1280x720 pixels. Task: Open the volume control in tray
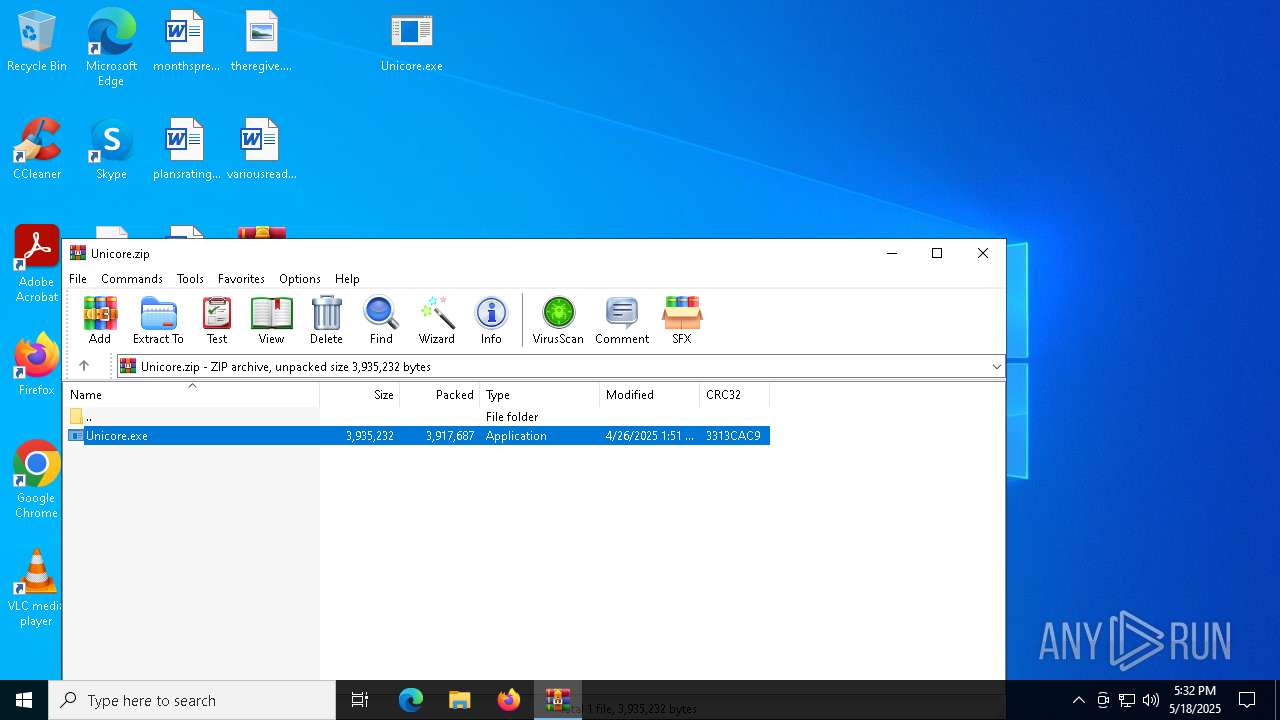[1151, 700]
